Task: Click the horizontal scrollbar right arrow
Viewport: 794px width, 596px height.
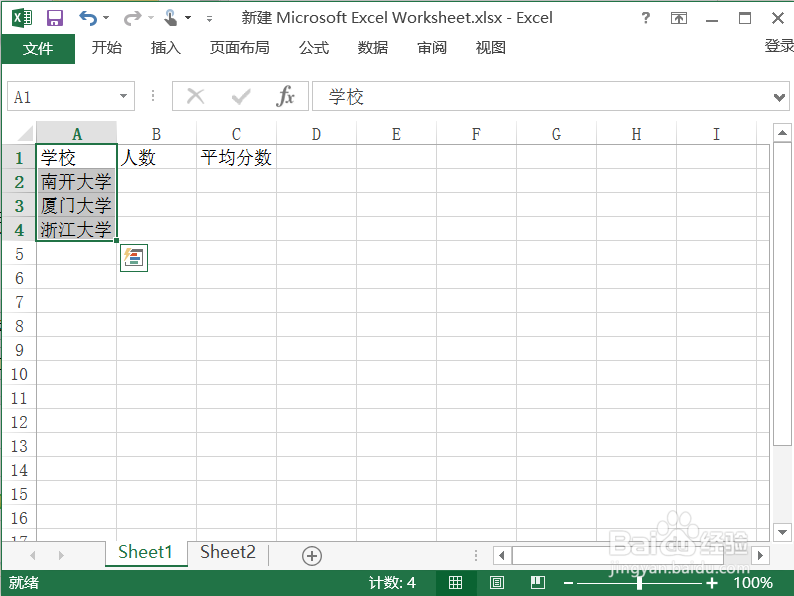Action: pos(760,555)
